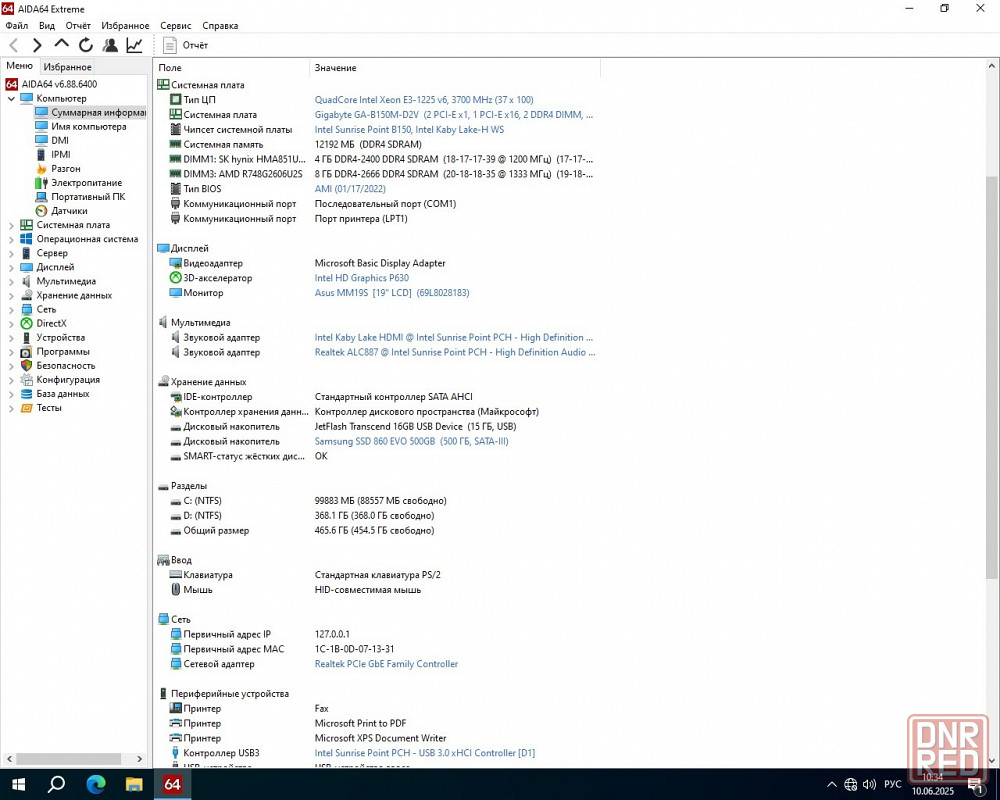Expand the Системная плата tree node
The width and height of the screenshot is (1000, 800).
pyautogui.click(x=11, y=225)
